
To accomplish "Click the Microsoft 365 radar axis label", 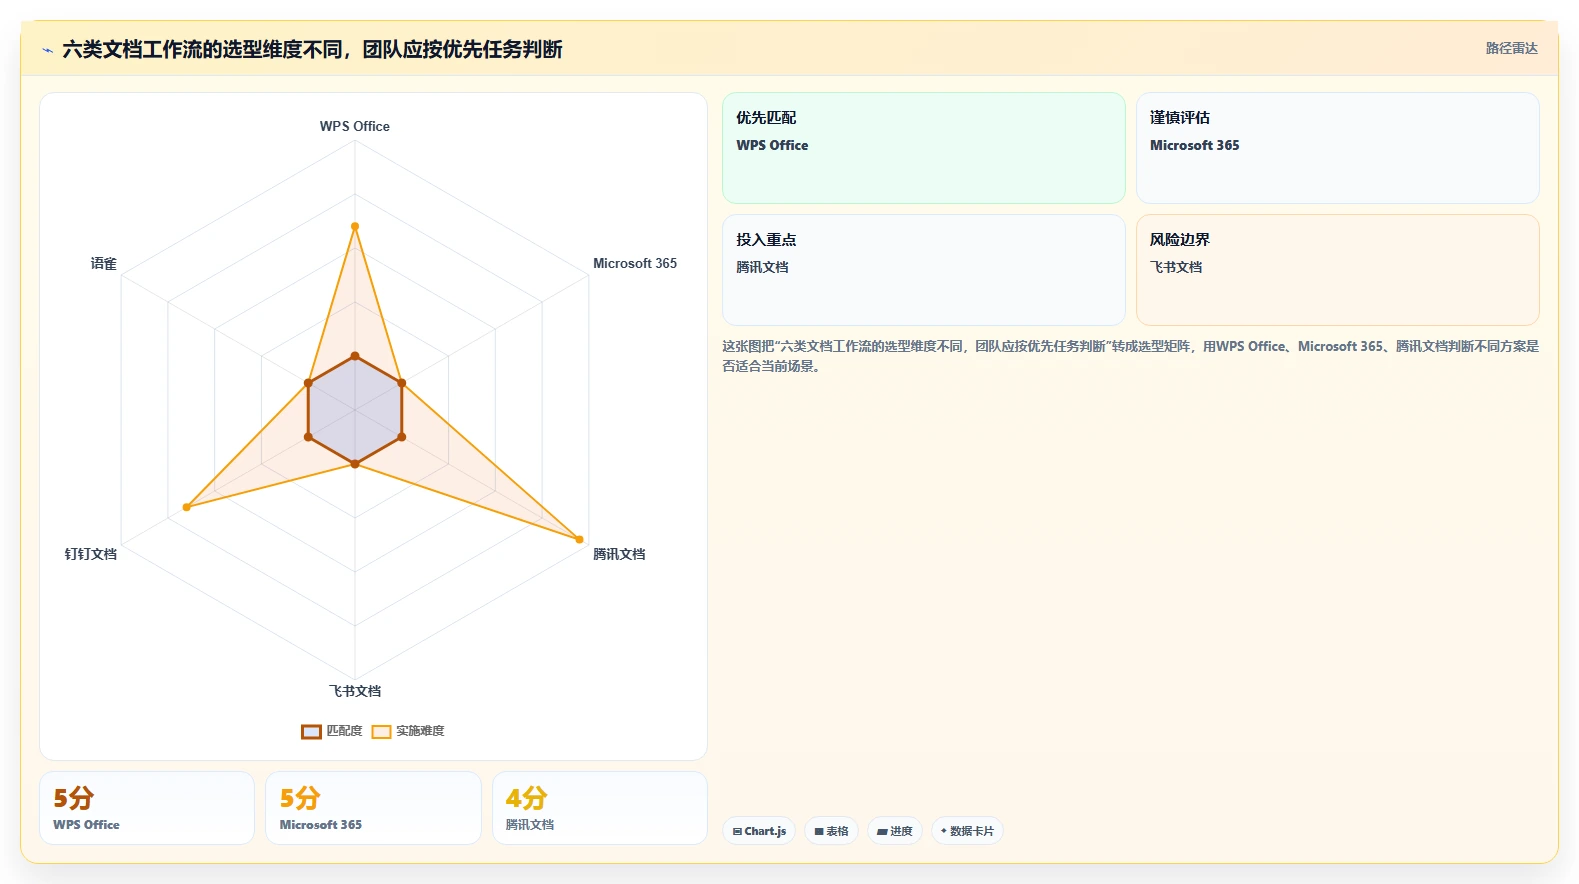I will coord(635,263).
